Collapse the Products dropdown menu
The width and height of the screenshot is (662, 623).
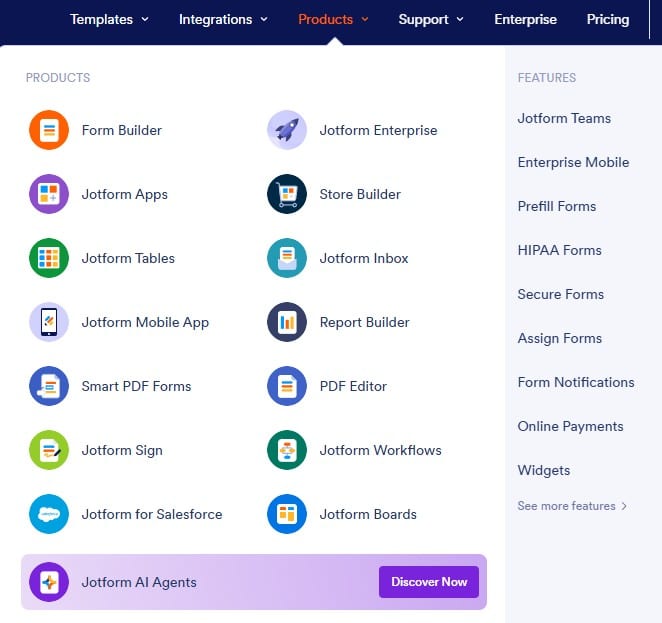[x=333, y=19]
